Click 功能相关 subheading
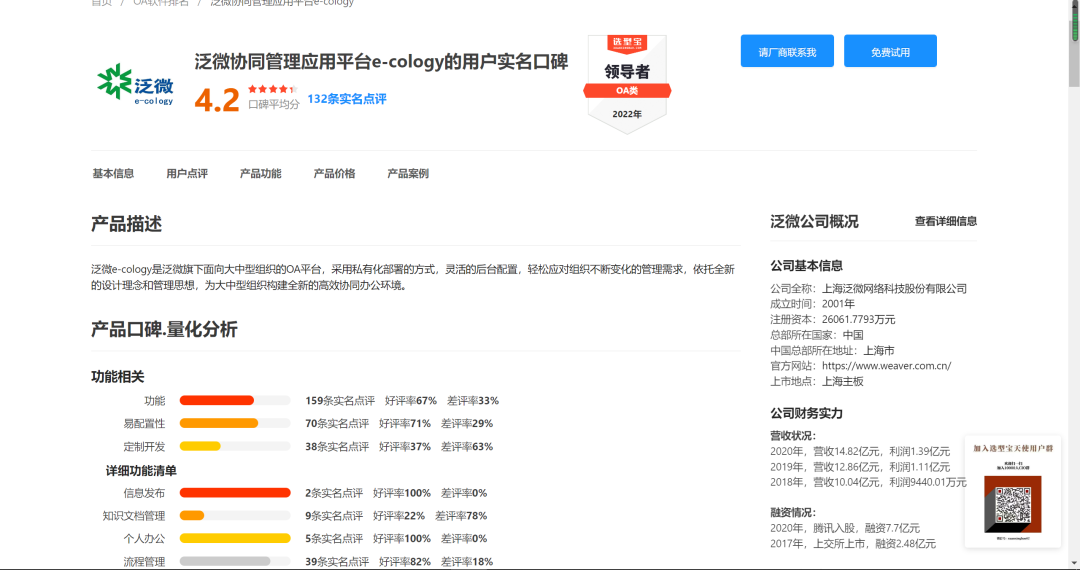 click(x=118, y=377)
